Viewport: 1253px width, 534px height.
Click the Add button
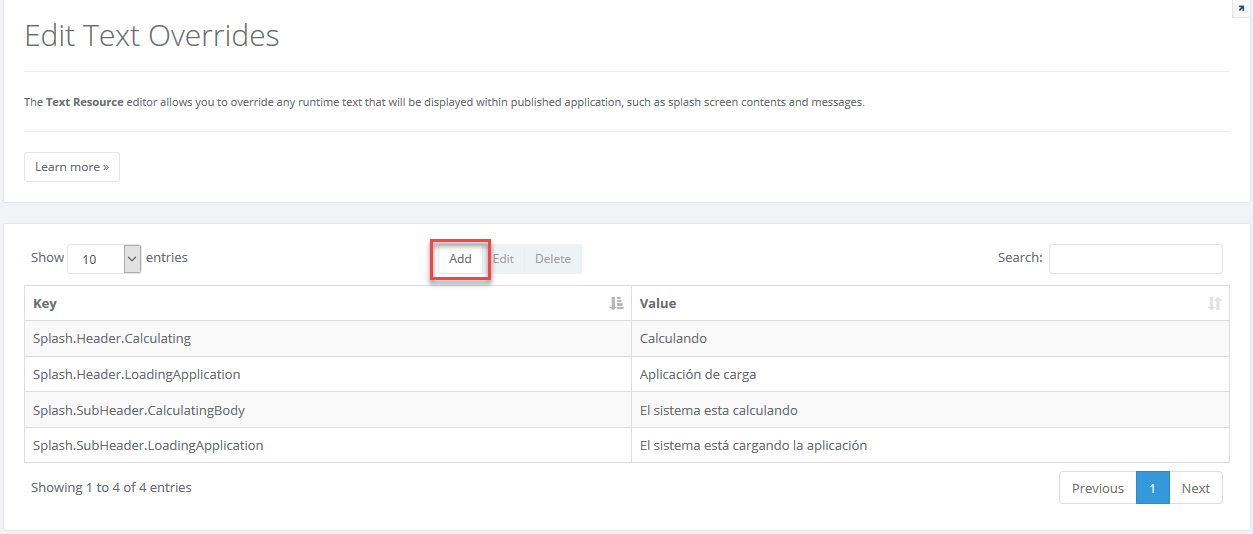coord(460,259)
